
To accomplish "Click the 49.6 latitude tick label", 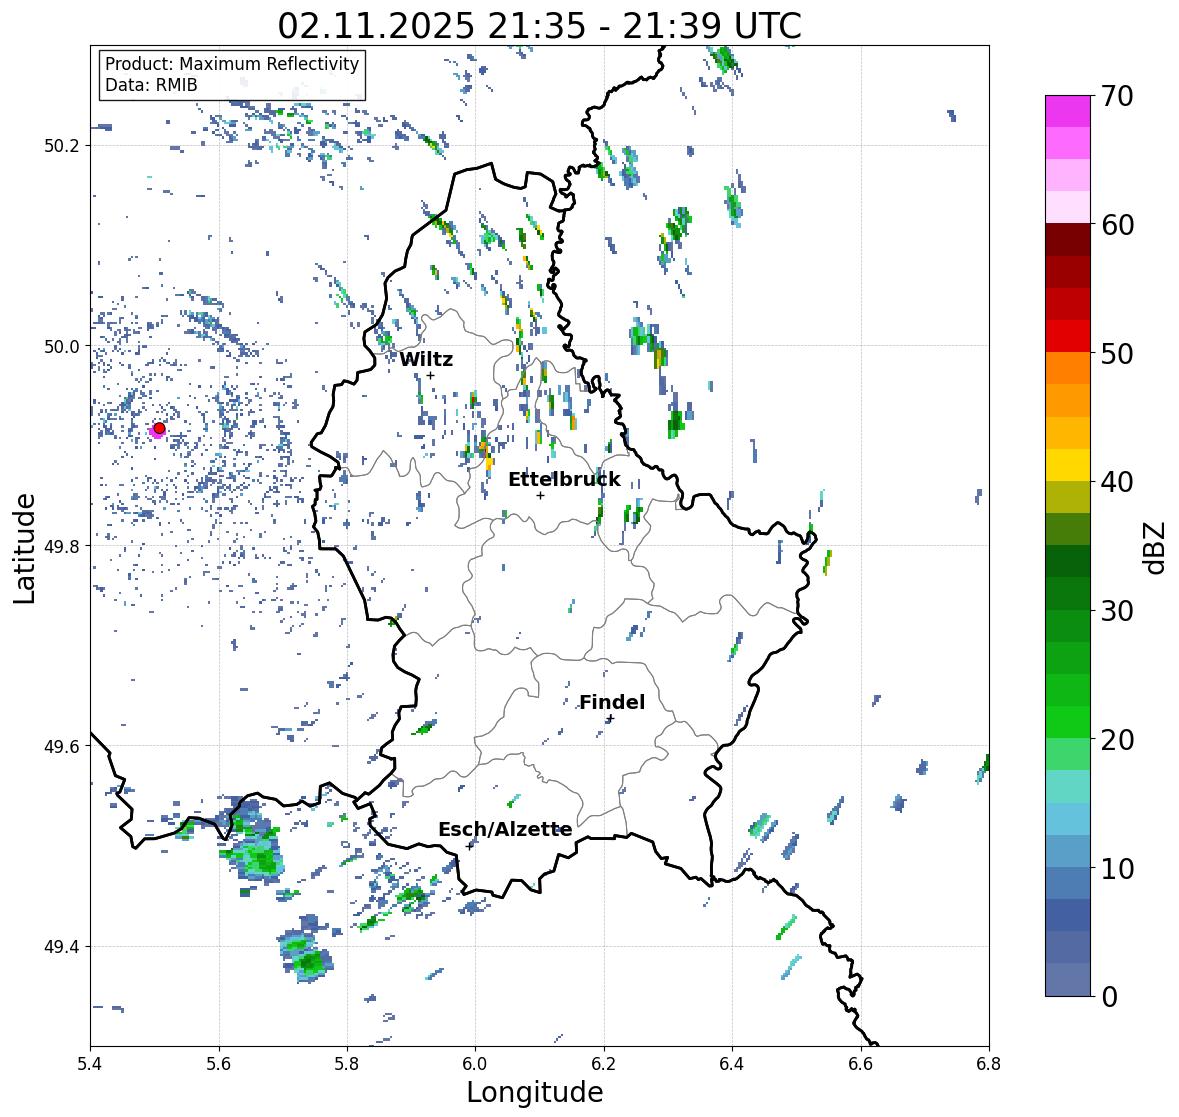I will click(x=62, y=746).
